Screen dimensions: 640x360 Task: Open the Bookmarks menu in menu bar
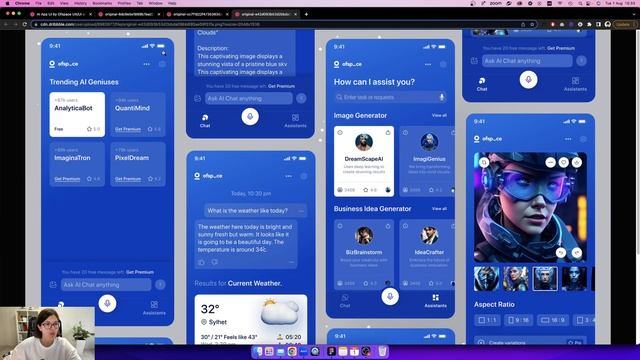[102, 3]
